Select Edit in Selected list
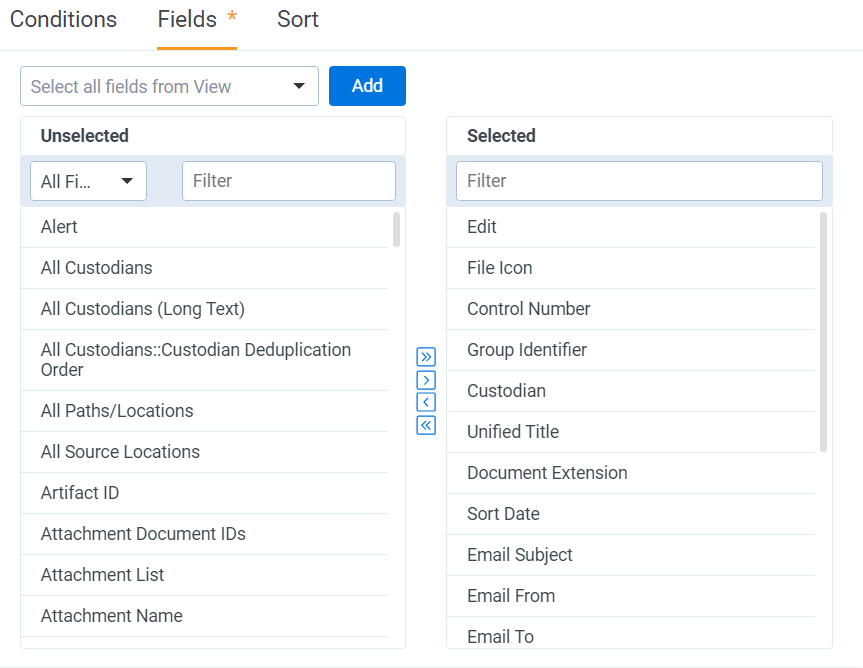 [x=631, y=227]
